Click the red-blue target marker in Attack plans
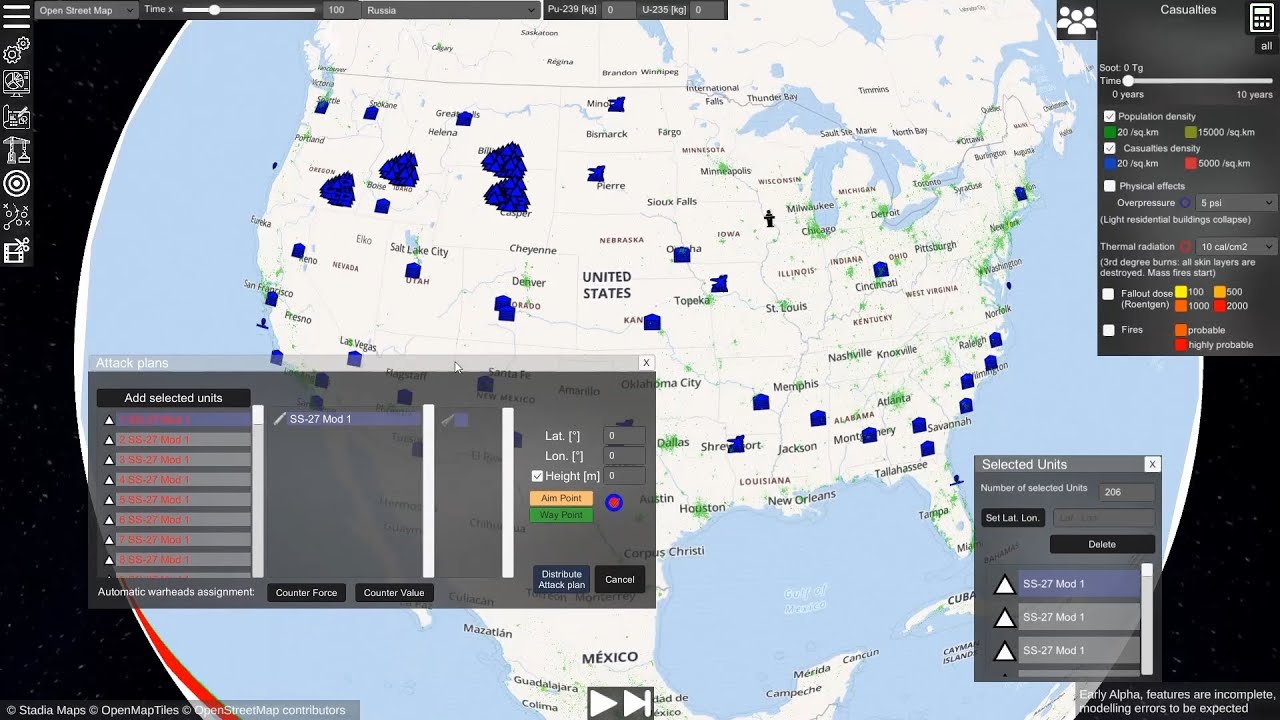1280x720 pixels. click(614, 502)
